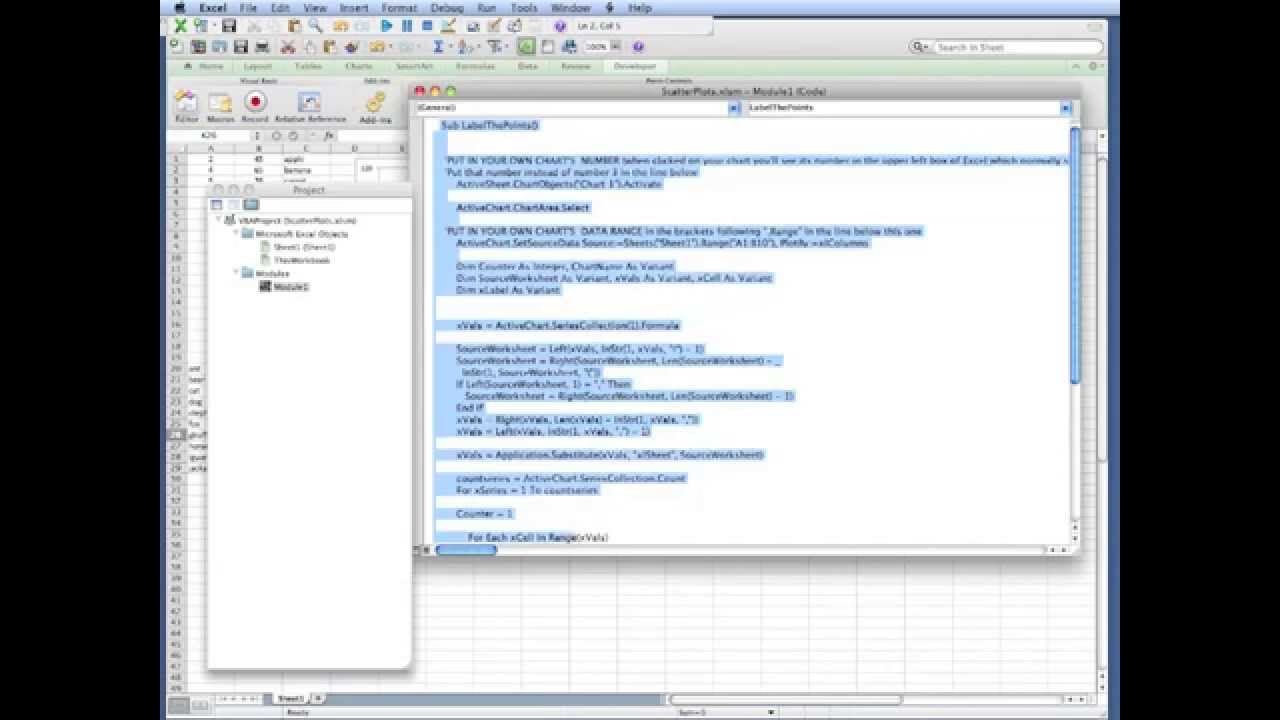Viewport: 1280px width, 720px height.
Task: Click the Format Painter brush icon in toolbar
Action: [x=351, y=47]
